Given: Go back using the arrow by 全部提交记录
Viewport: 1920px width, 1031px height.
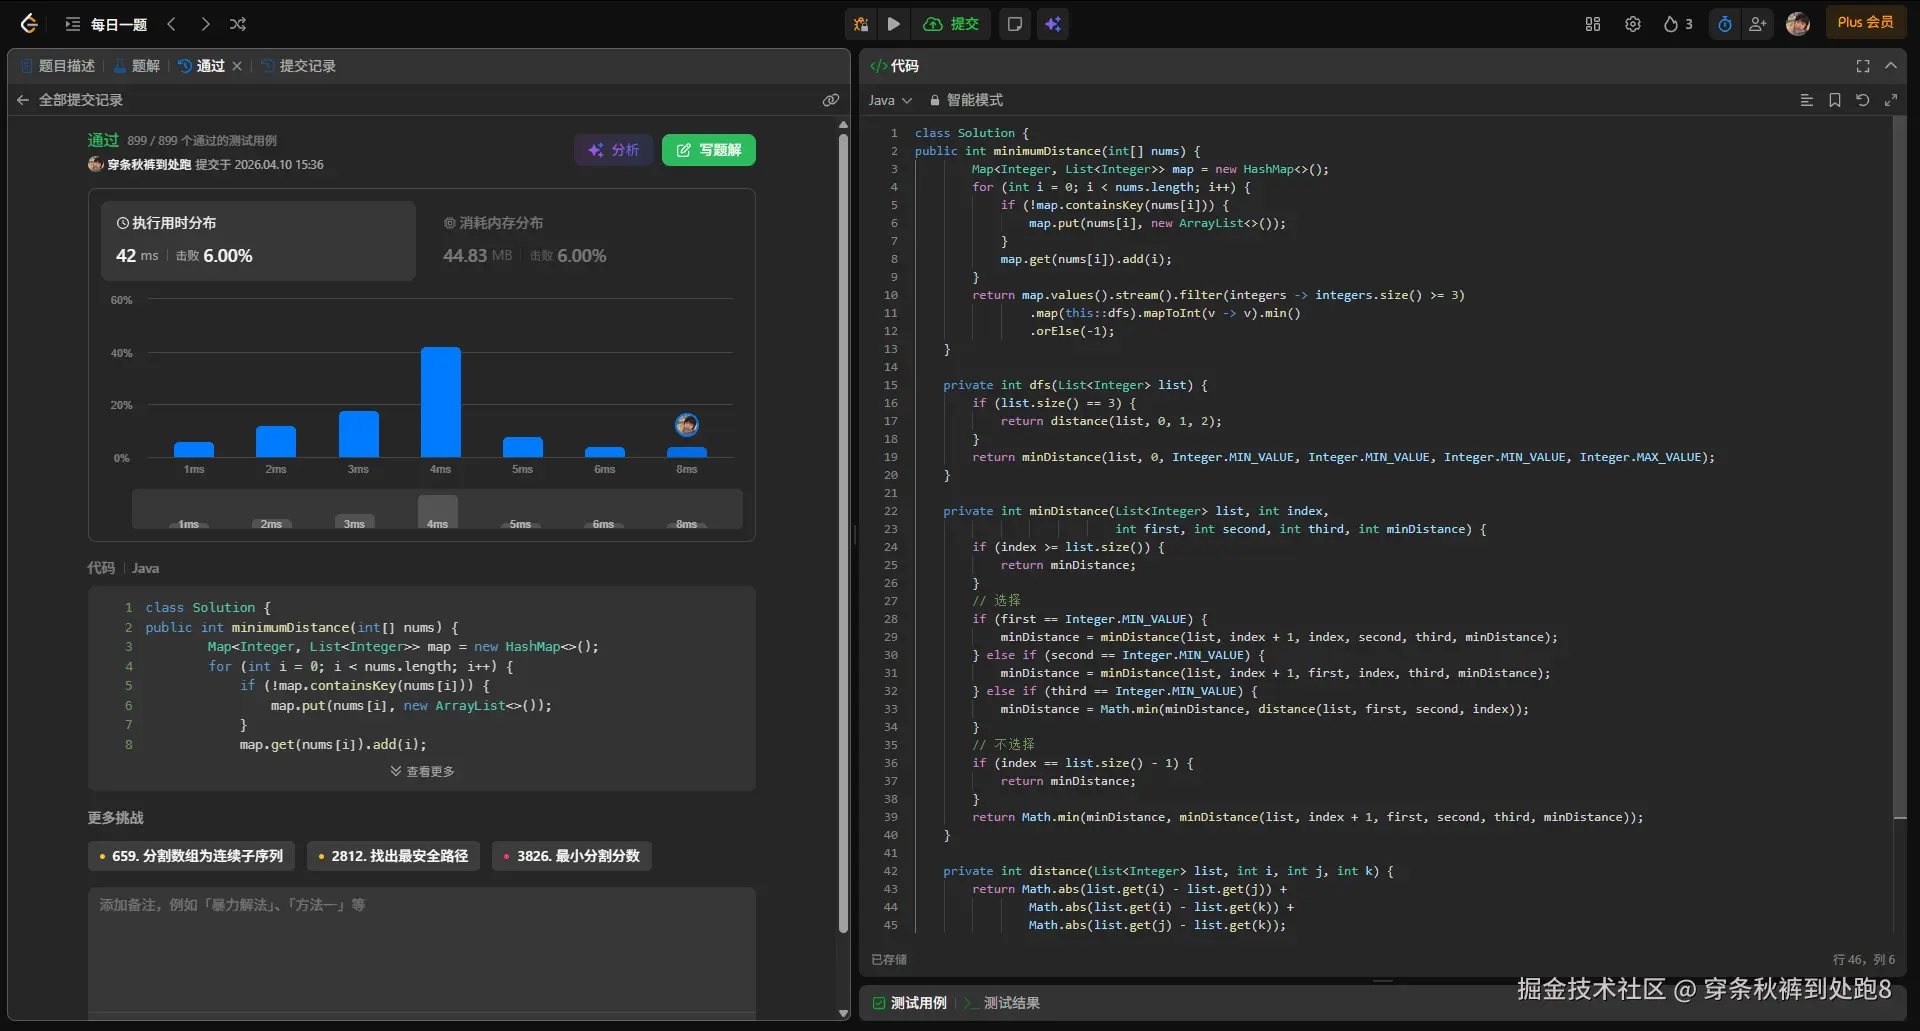Looking at the screenshot, I should (x=23, y=100).
